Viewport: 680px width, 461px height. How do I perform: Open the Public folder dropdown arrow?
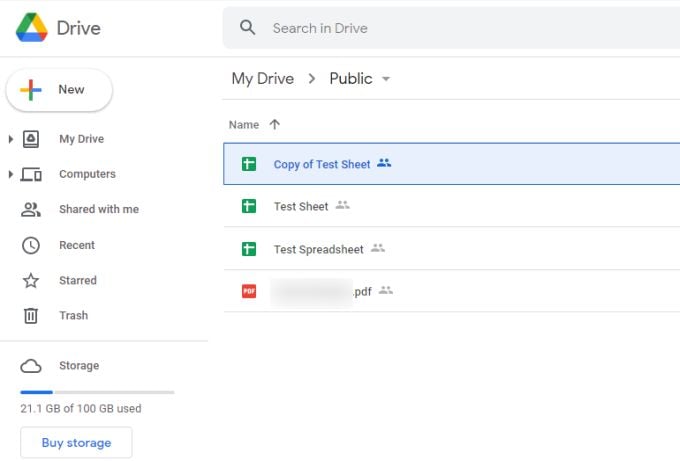point(386,79)
